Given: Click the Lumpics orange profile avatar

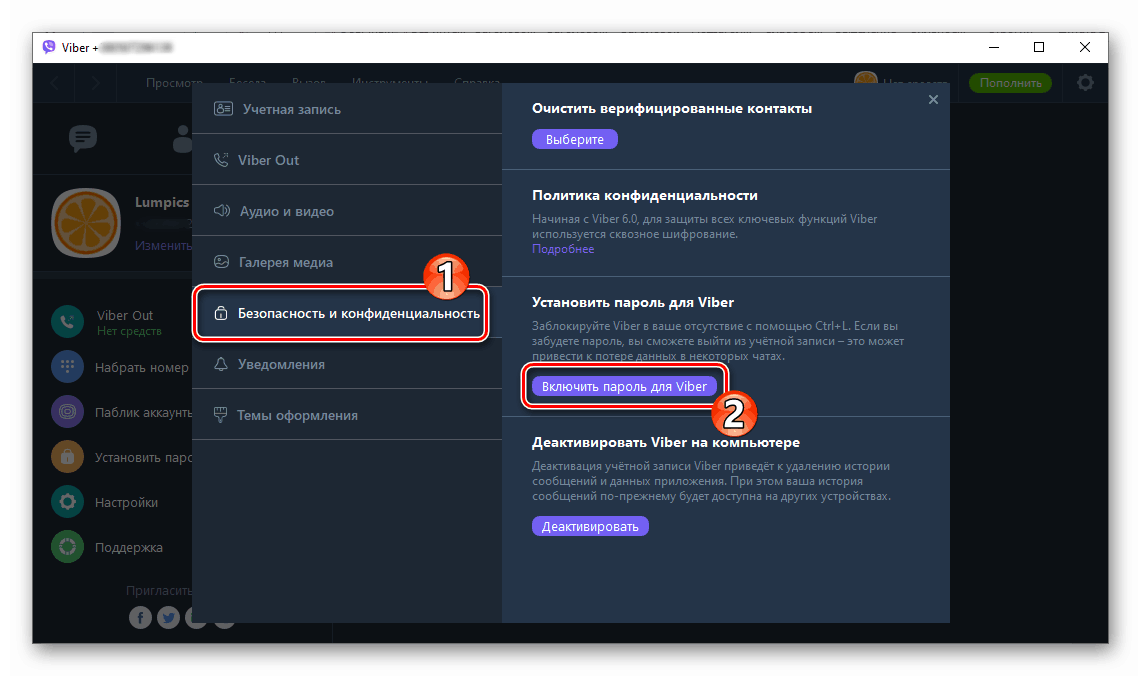Looking at the screenshot, I should tap(86, 223).
